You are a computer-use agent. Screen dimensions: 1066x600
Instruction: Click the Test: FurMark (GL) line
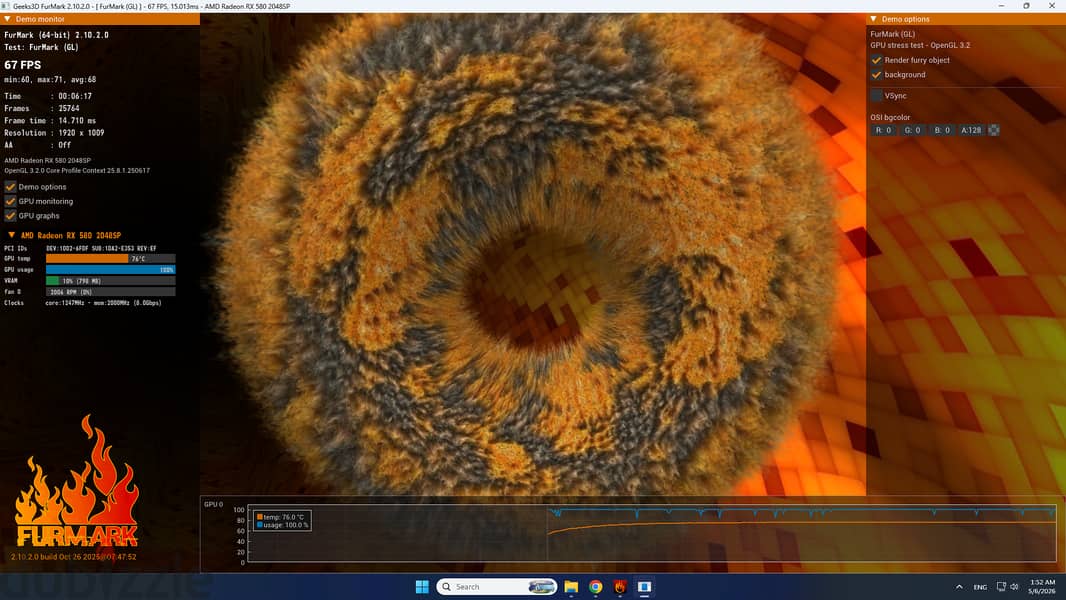(x=41, y=48)
